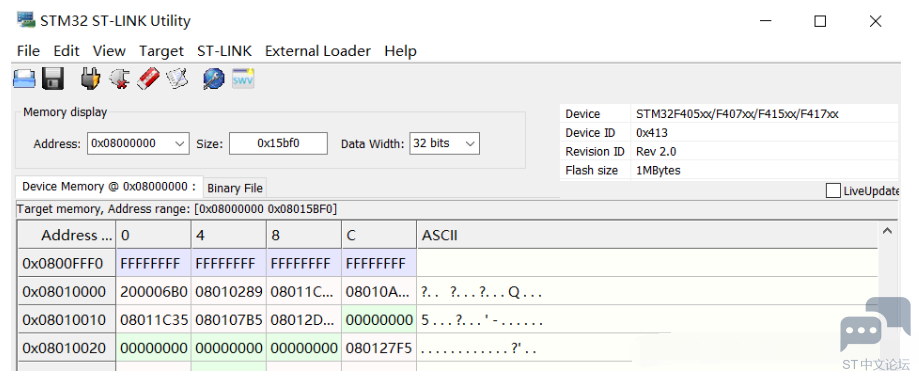The height and width of the screenshot is (380, 919).
Task: Click the column header labeled 0
Action: (x=153, y=235)
